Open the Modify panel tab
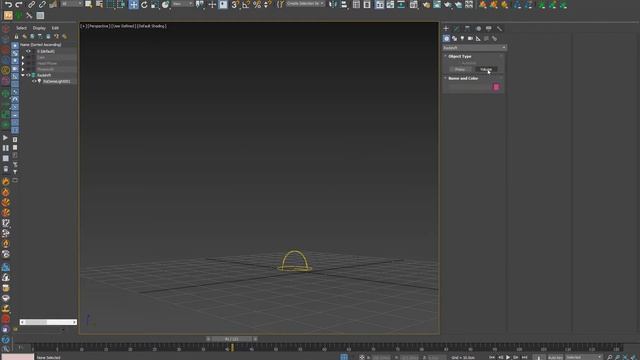This screenshot has width=640, height=360. (x=456, y=29)
